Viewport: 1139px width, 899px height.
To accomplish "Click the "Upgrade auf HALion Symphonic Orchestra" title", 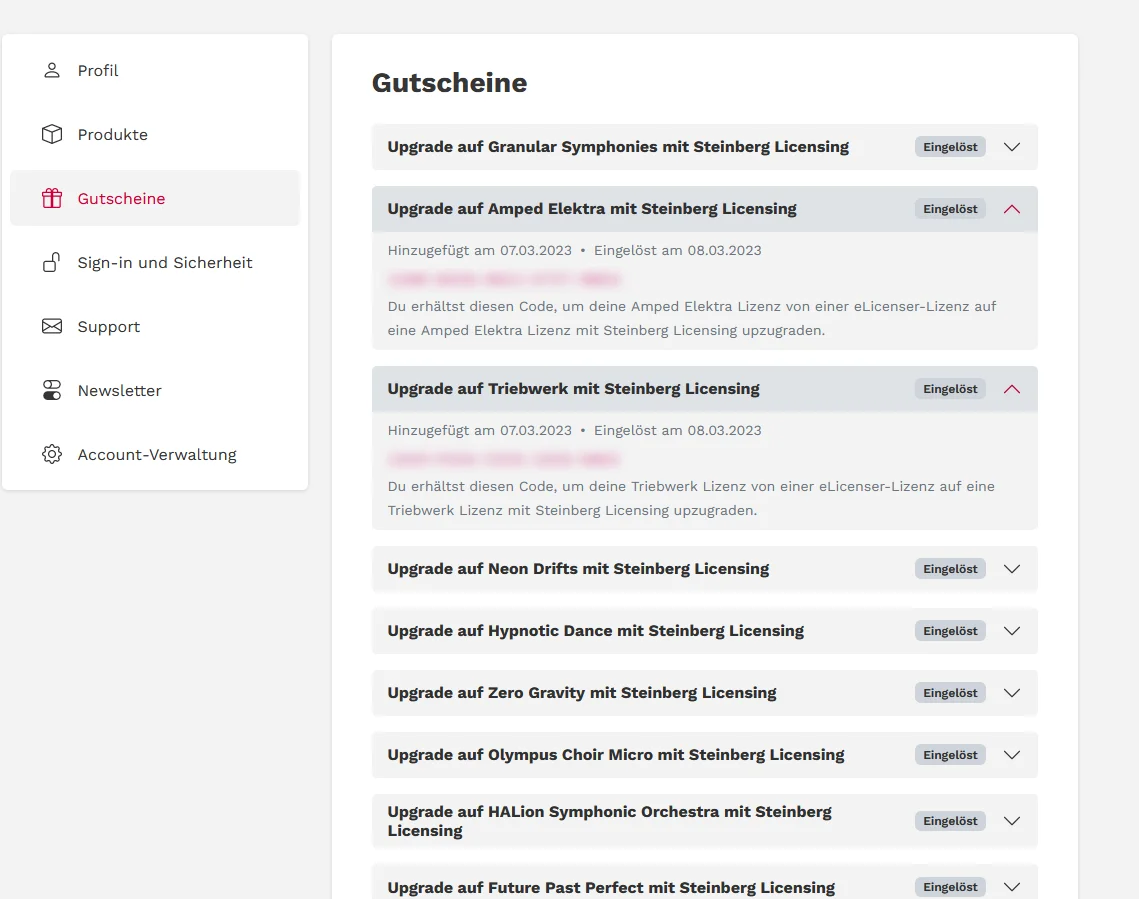I will click(x=609, y=821).
